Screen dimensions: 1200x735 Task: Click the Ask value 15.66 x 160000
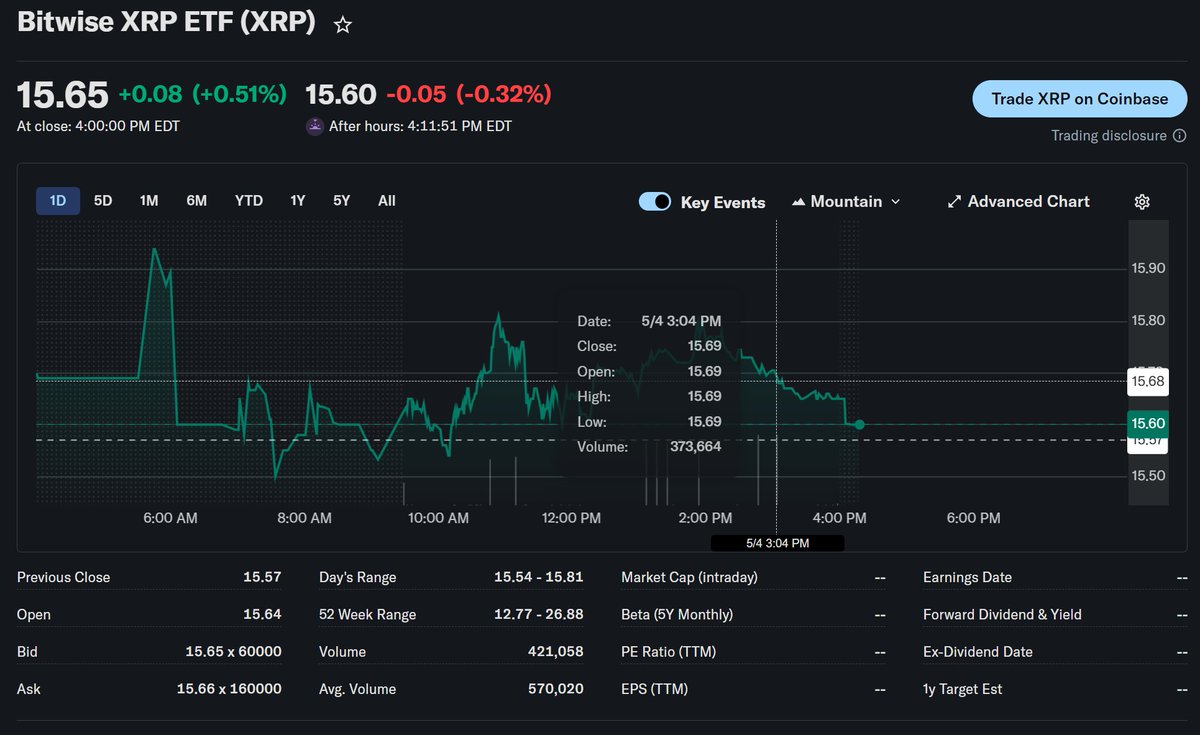[229, 689]
